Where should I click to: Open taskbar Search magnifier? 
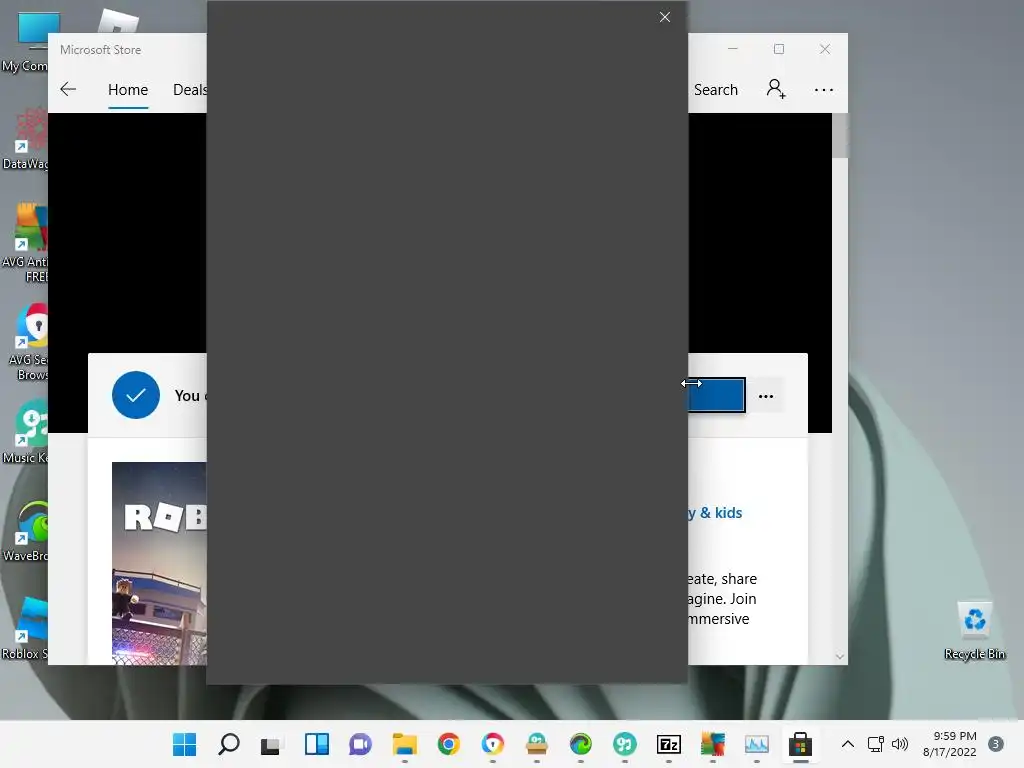point(229,744)
